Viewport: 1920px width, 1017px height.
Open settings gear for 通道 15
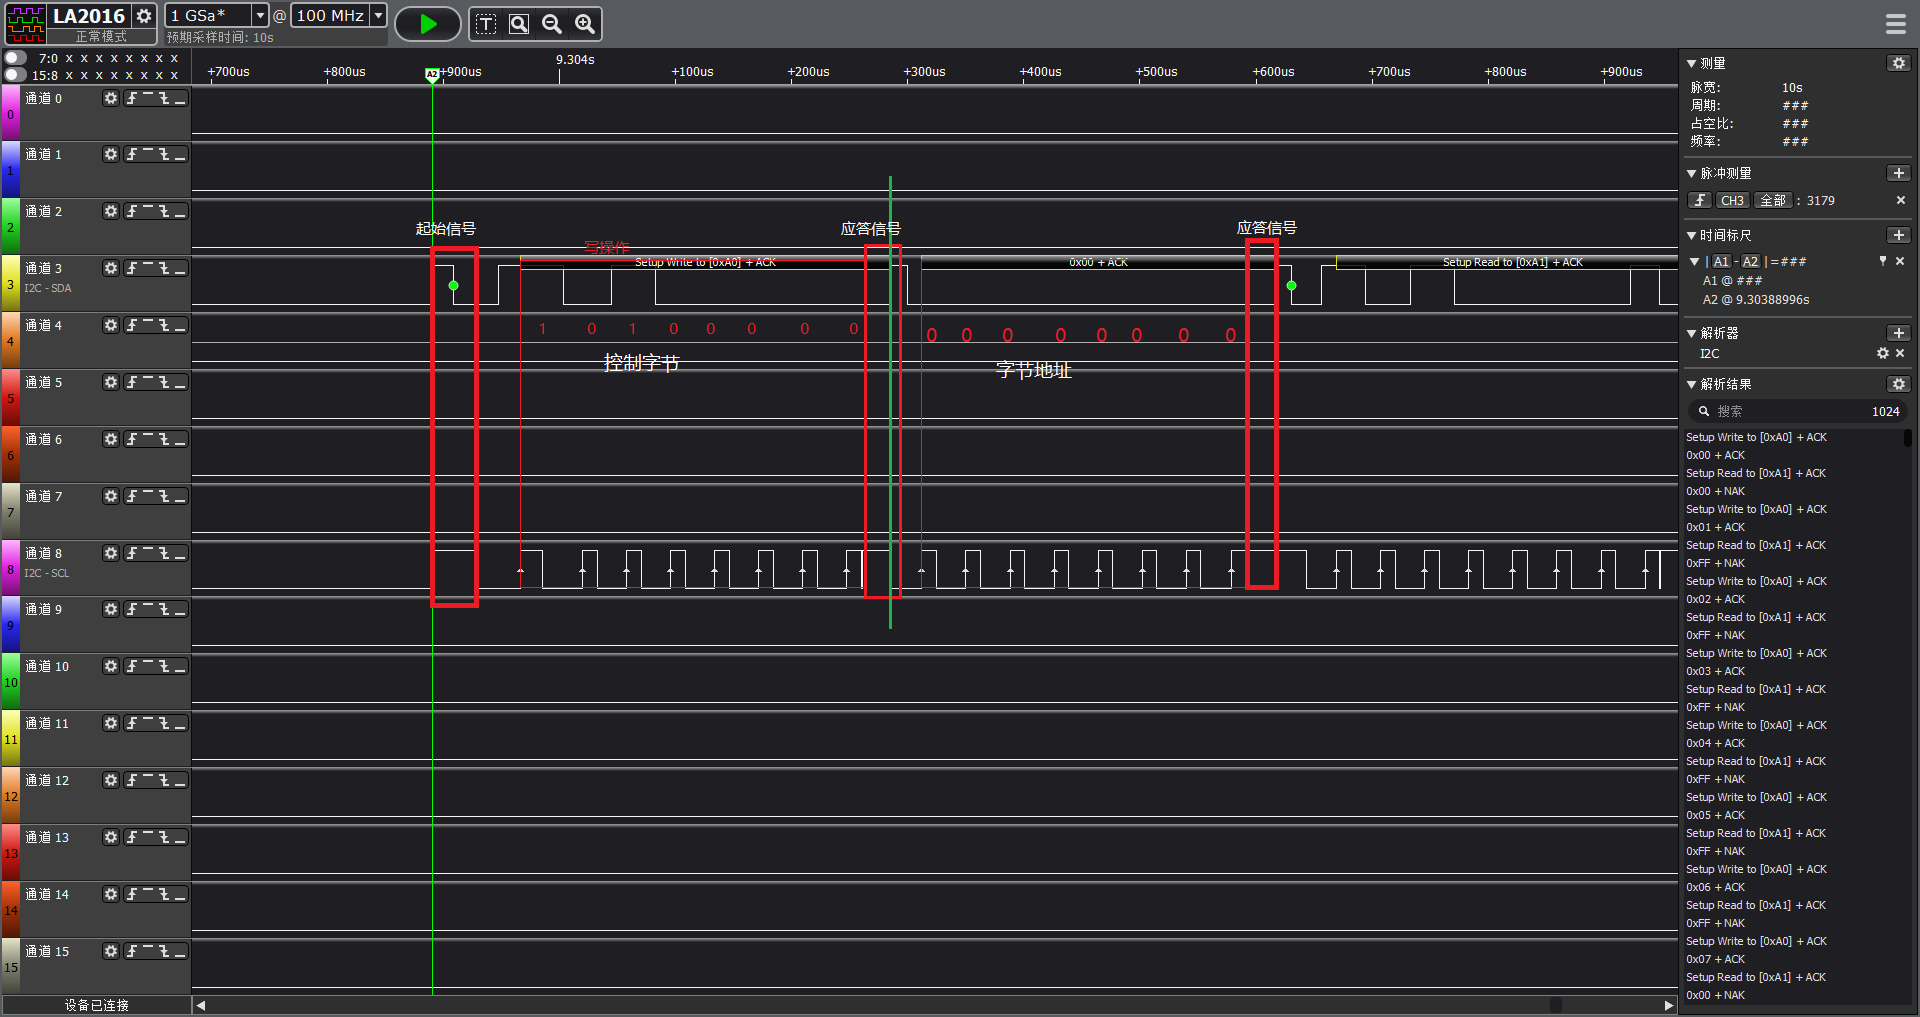111,951
